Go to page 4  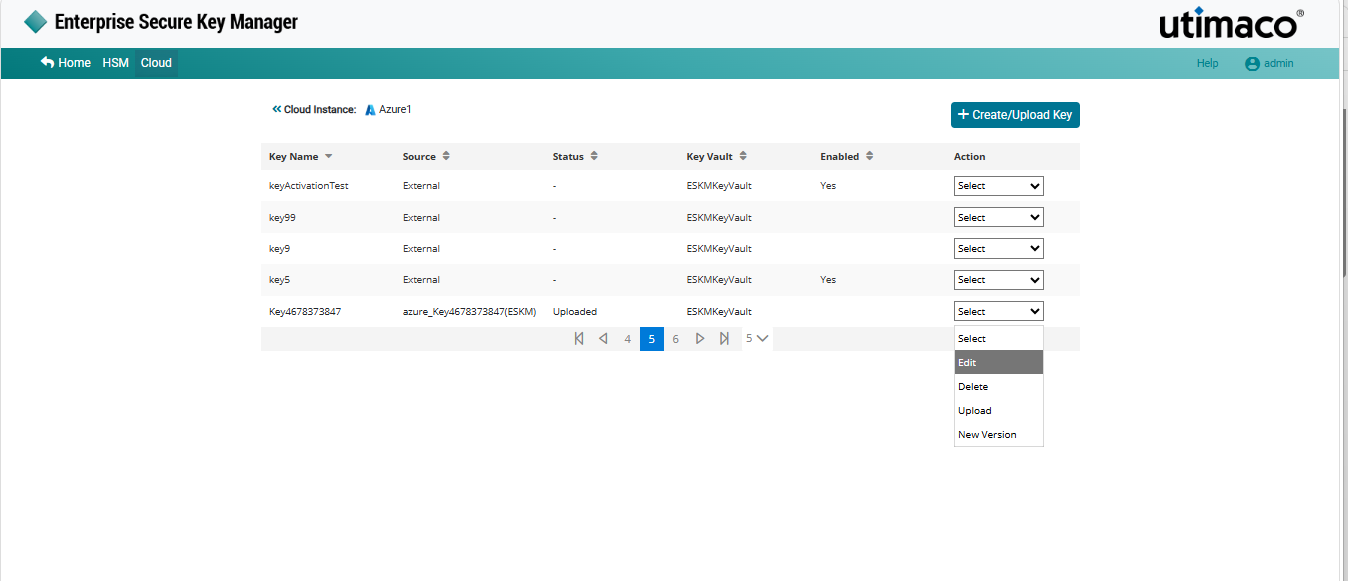click(627, 339)
